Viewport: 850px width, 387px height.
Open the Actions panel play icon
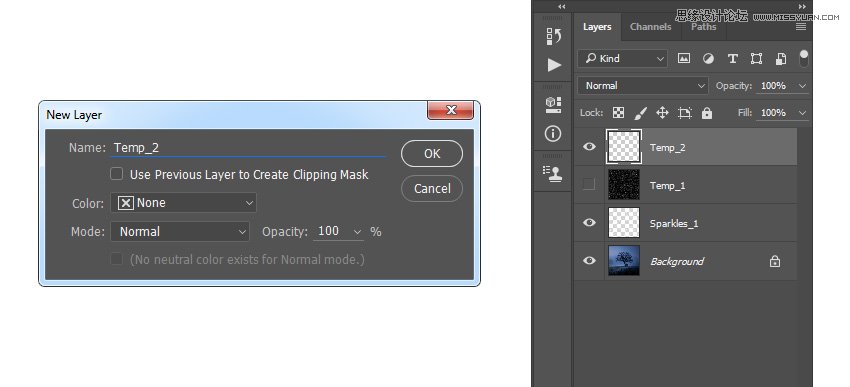point(553,65)
